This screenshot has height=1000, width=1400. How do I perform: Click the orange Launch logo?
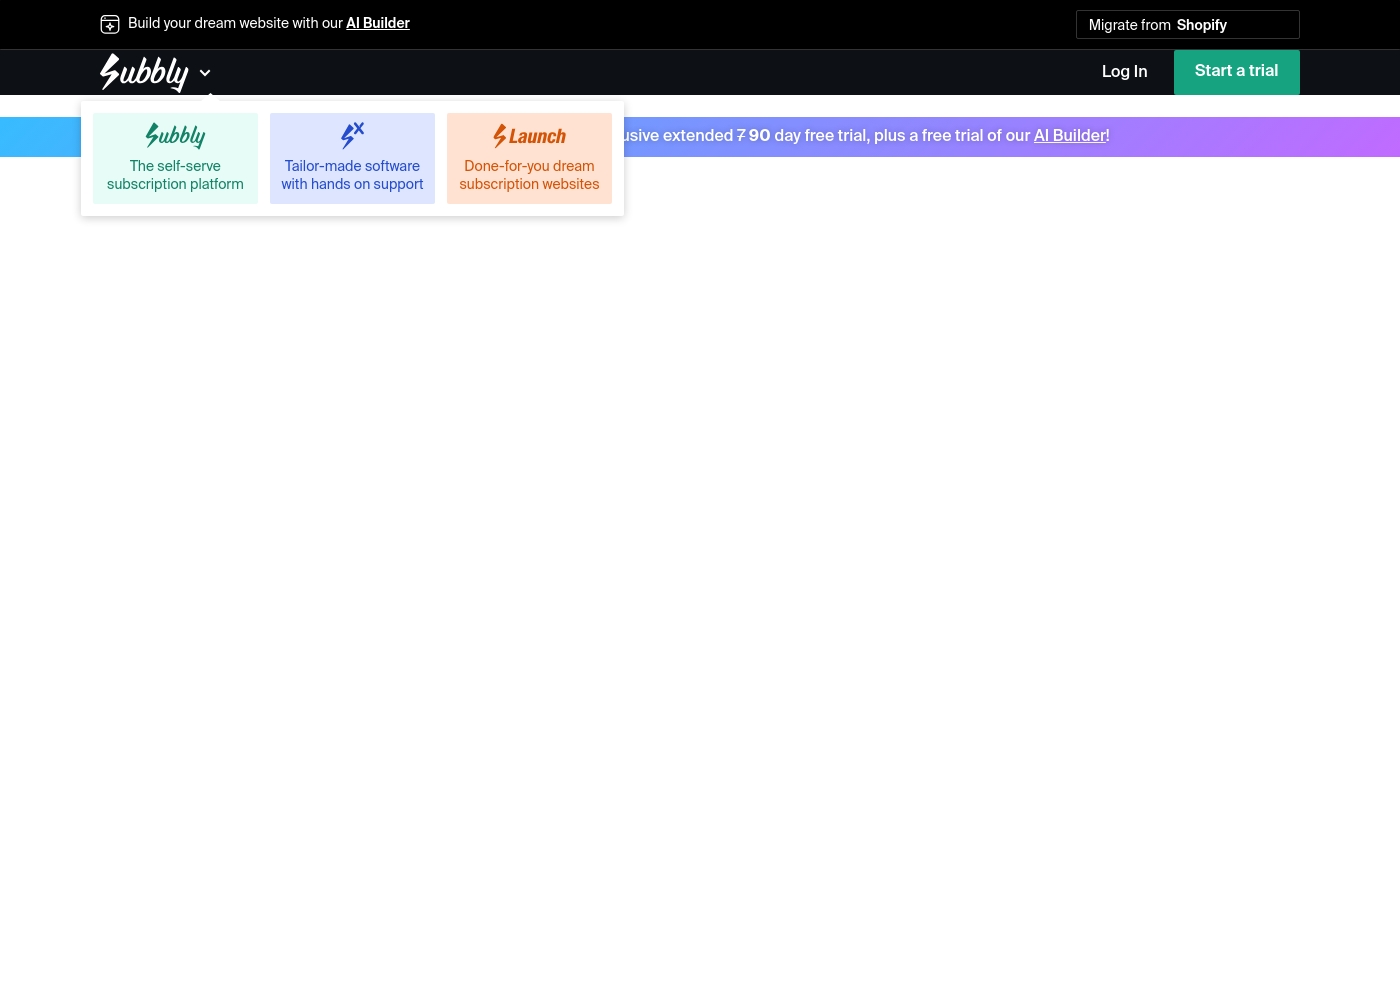click(529, 136)
